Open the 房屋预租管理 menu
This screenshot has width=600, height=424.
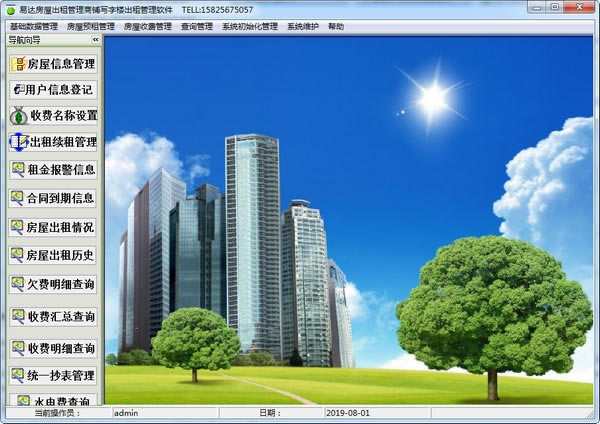click(91, 27)
